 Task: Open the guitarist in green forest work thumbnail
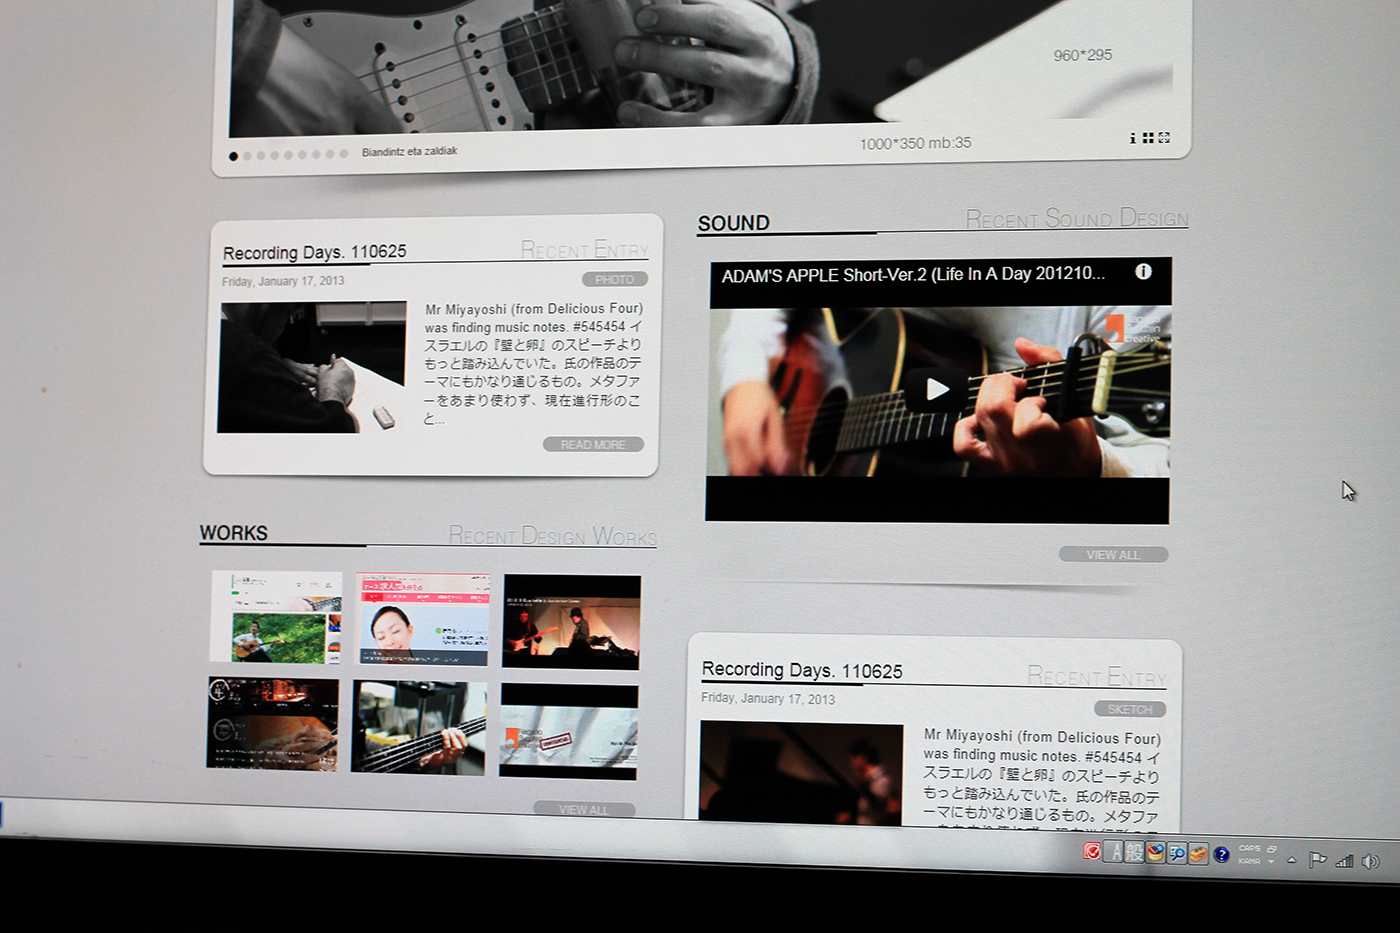pyautogui.click(x=275, y=617)
